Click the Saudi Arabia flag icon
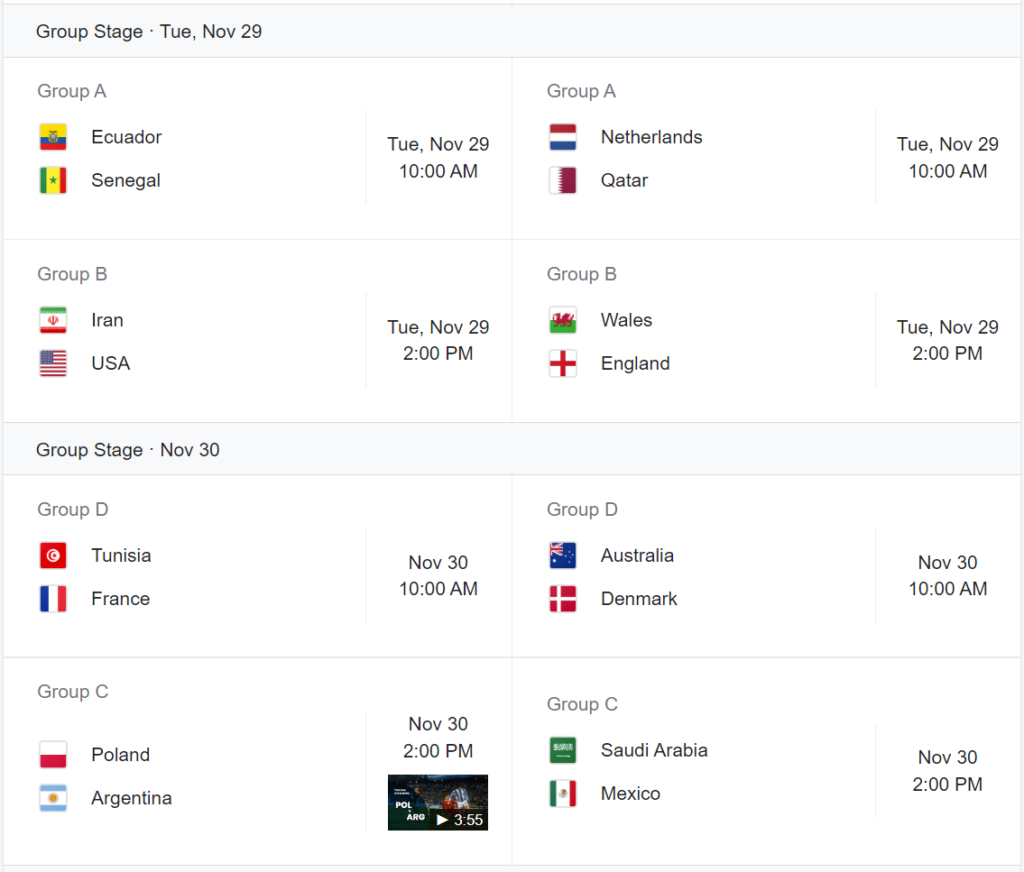 coord(563,750)
